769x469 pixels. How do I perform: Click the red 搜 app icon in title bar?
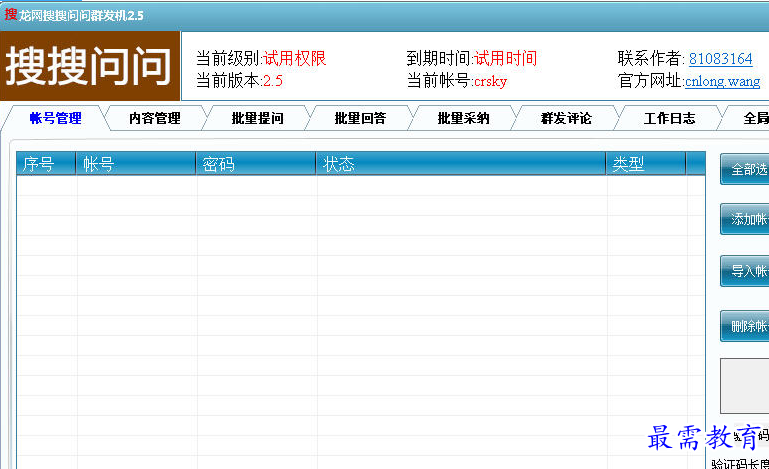click(x=10, y=14)
